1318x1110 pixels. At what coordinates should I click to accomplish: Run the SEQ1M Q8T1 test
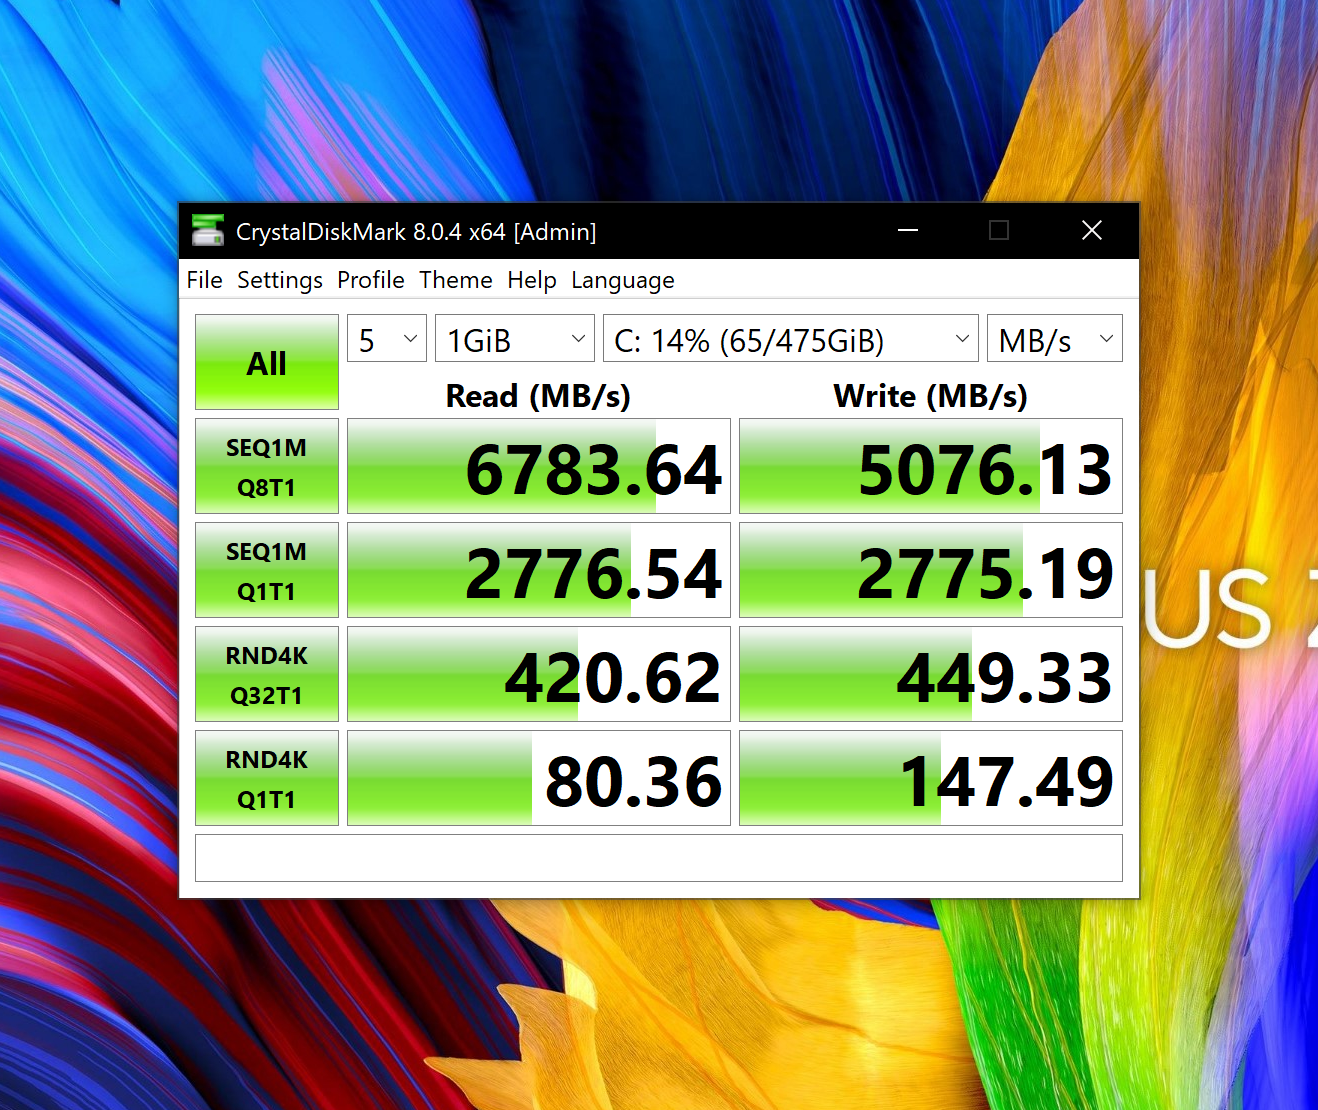pos(267,466)
